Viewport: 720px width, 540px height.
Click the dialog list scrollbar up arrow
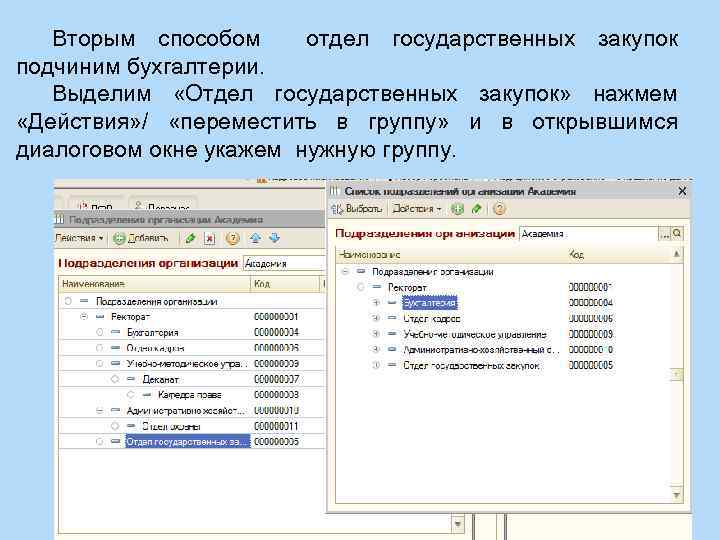[677, 254]
